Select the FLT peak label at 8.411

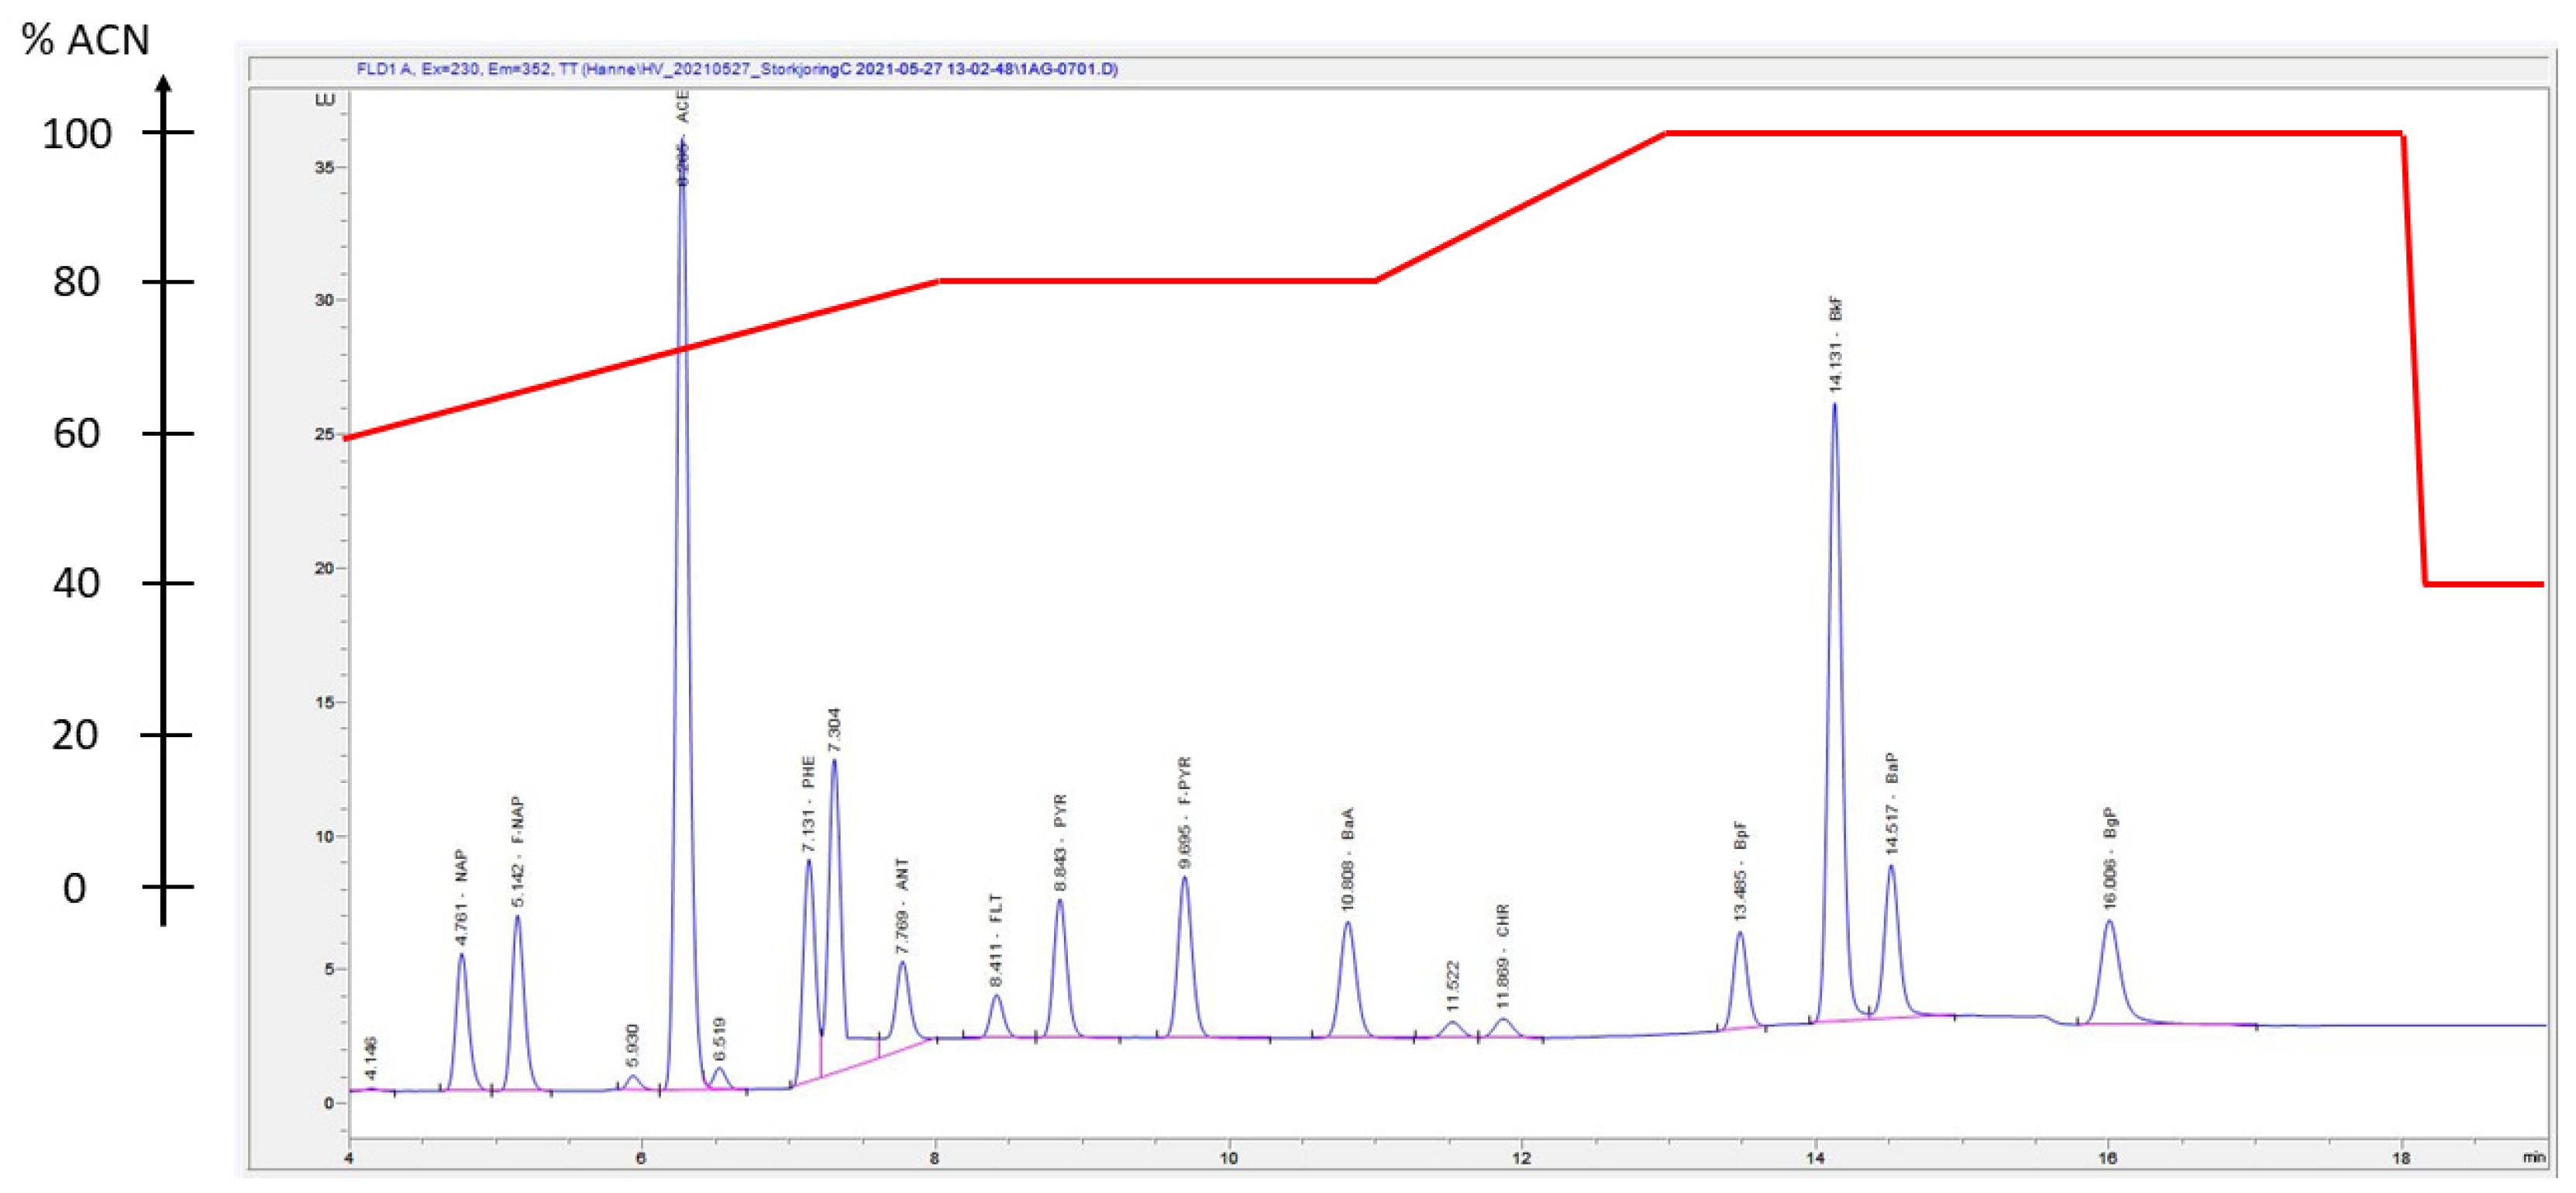pyautogui.click(x=996, y=940)
